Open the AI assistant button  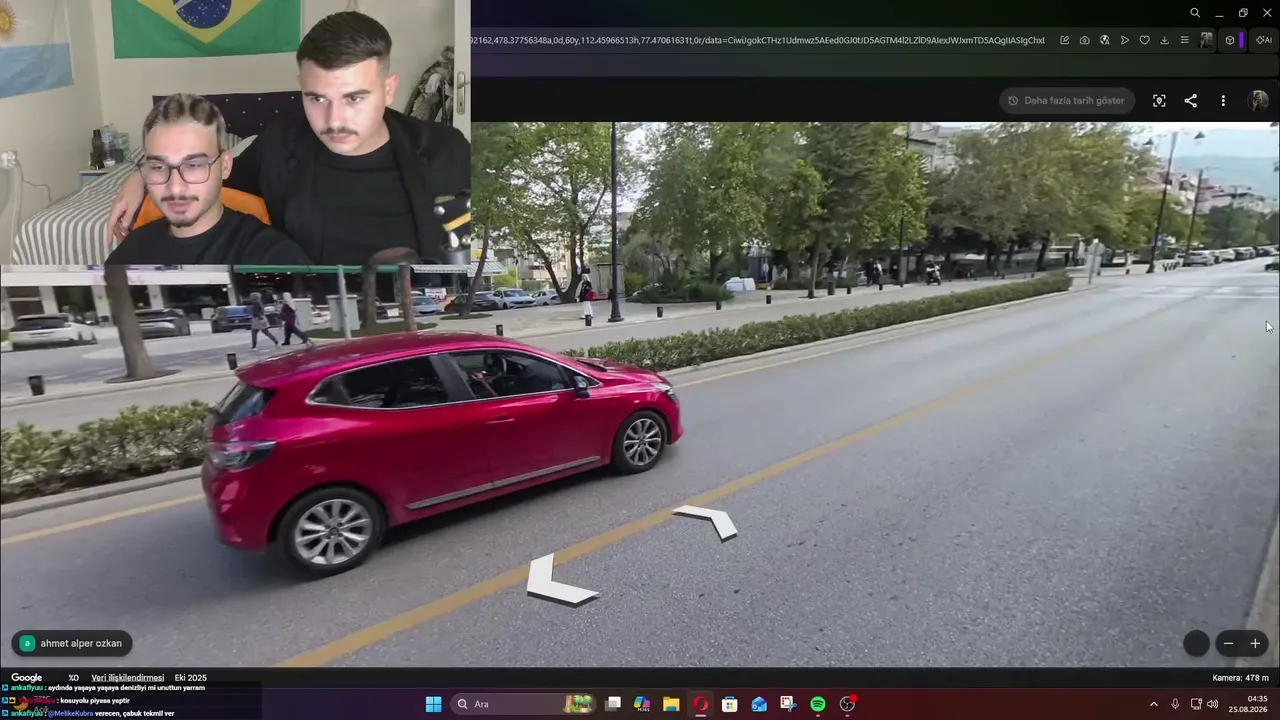tap(1264, 40)
